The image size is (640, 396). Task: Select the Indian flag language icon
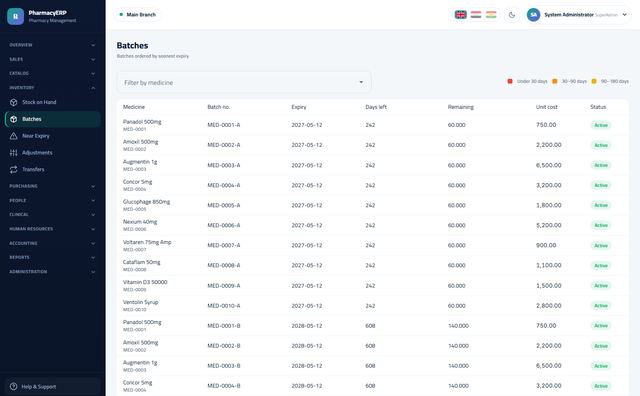click(x=491, y=15)
